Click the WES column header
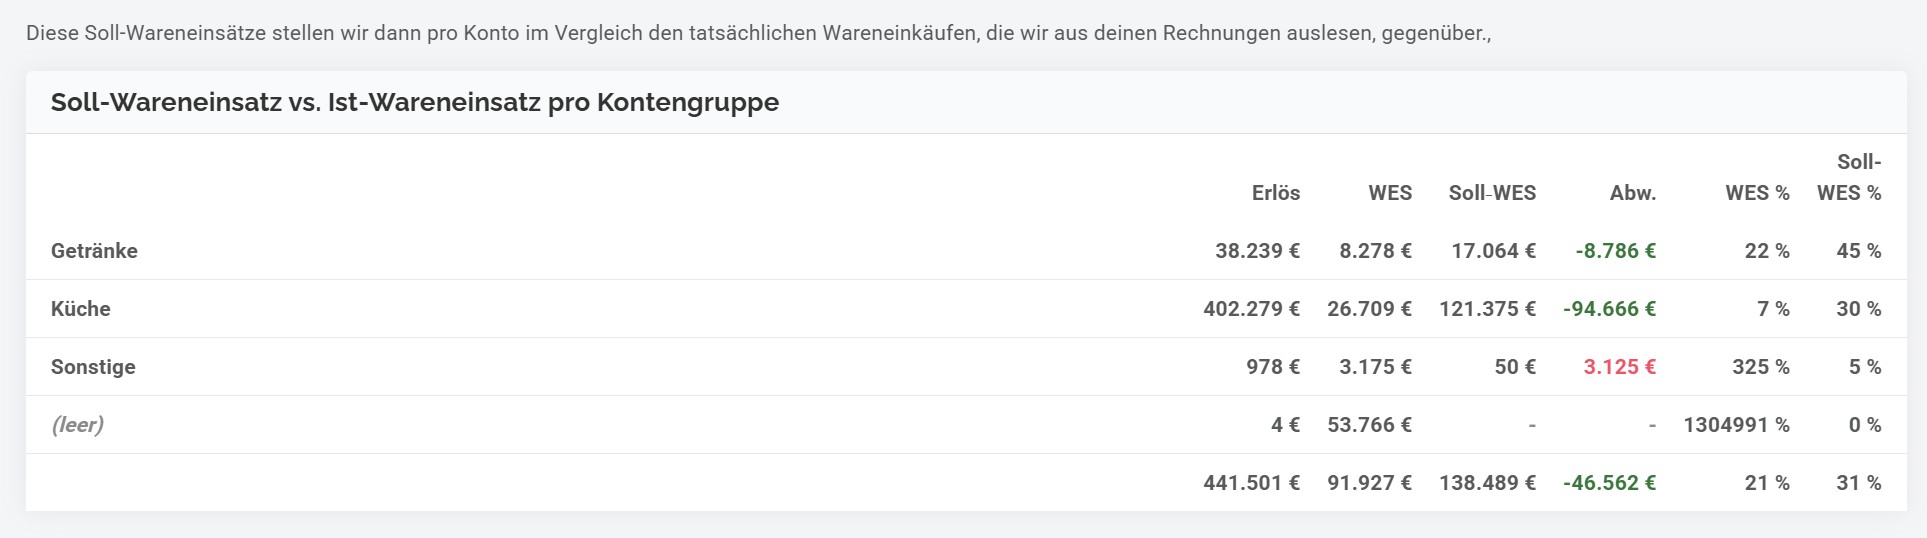Screen dimensions: 1927x538 click(x=1390, y=193)
